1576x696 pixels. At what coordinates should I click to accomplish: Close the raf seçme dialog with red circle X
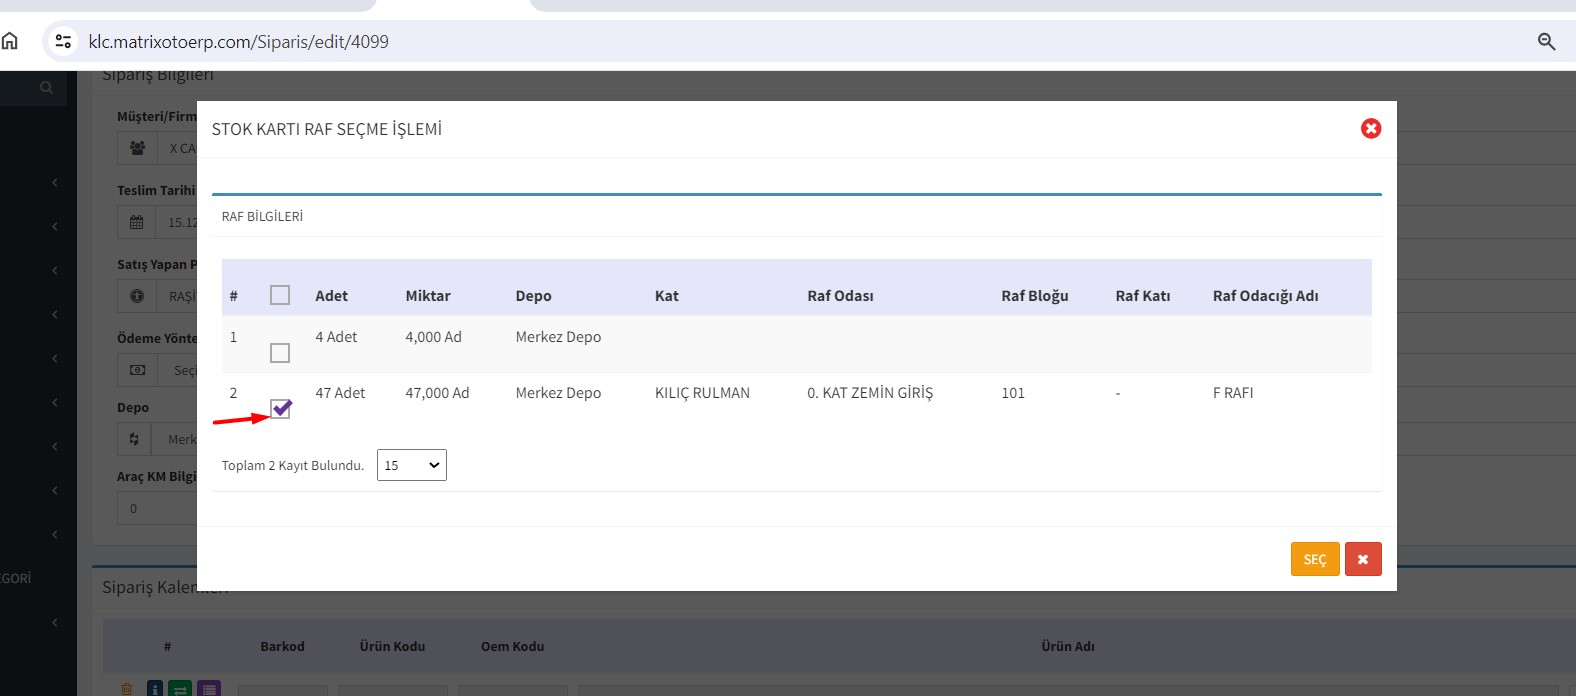tap(1370, 129)
